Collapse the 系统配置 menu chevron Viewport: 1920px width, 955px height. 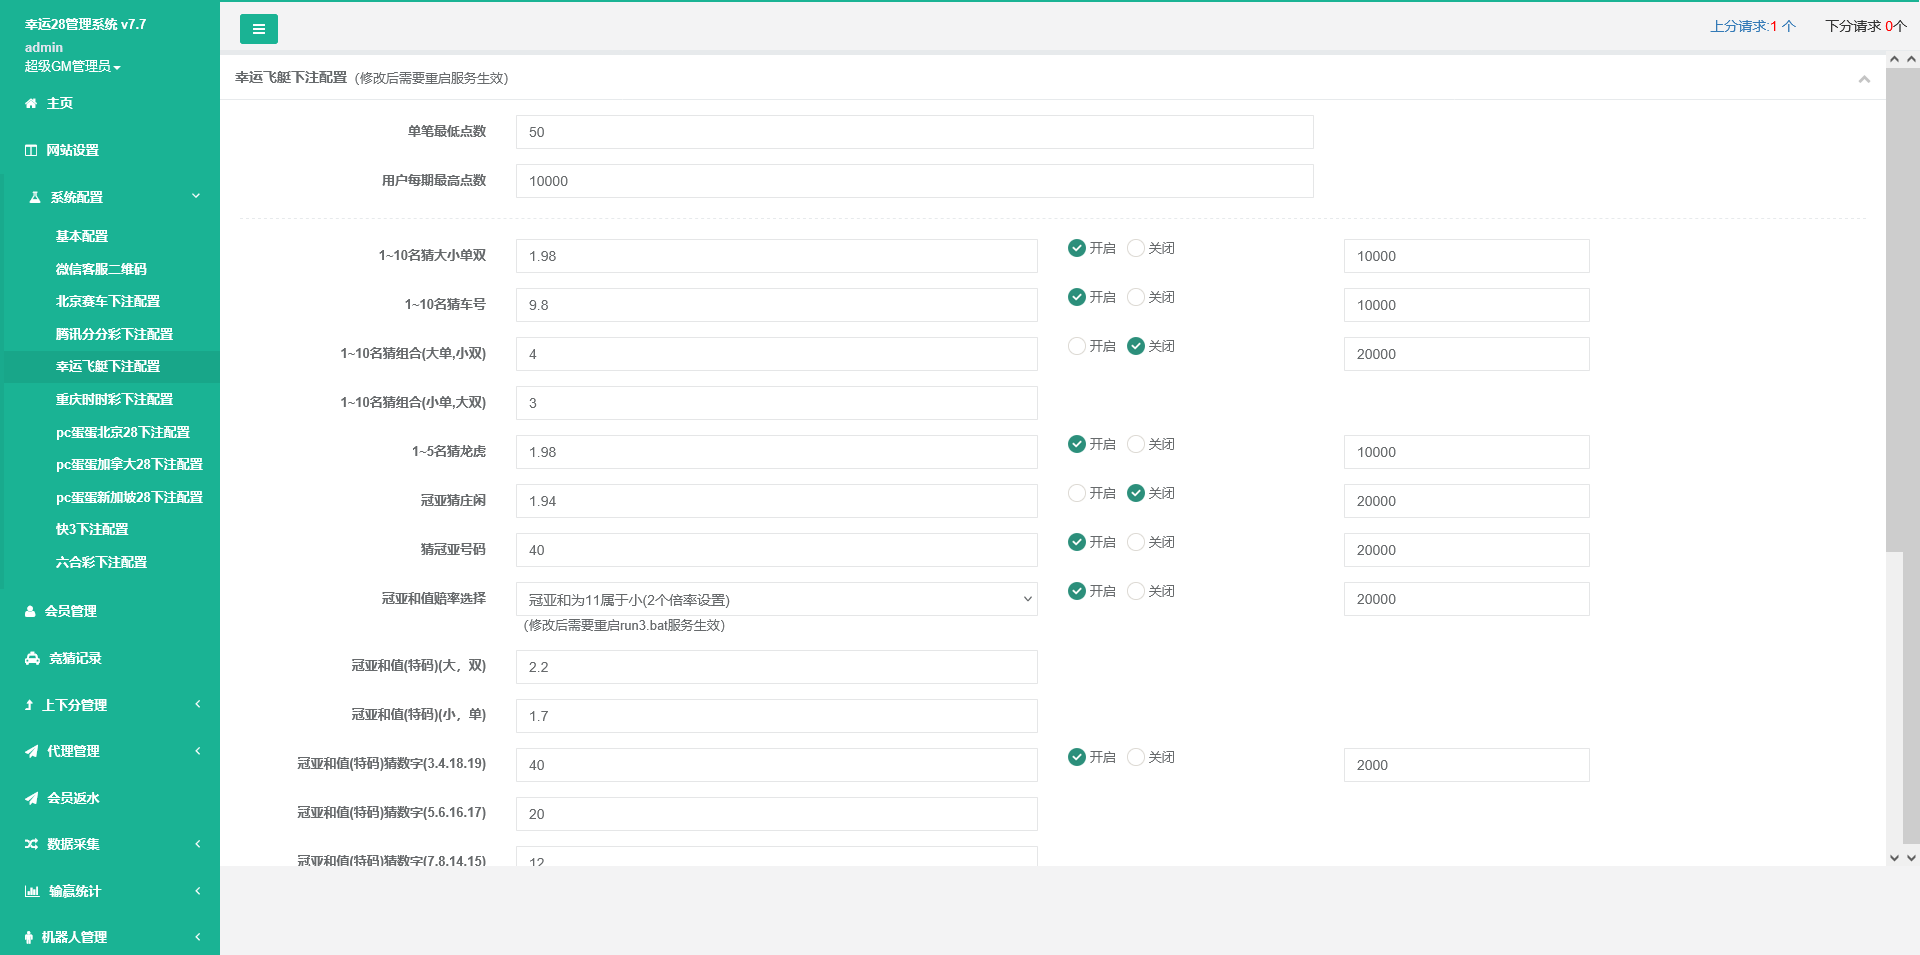196,196
